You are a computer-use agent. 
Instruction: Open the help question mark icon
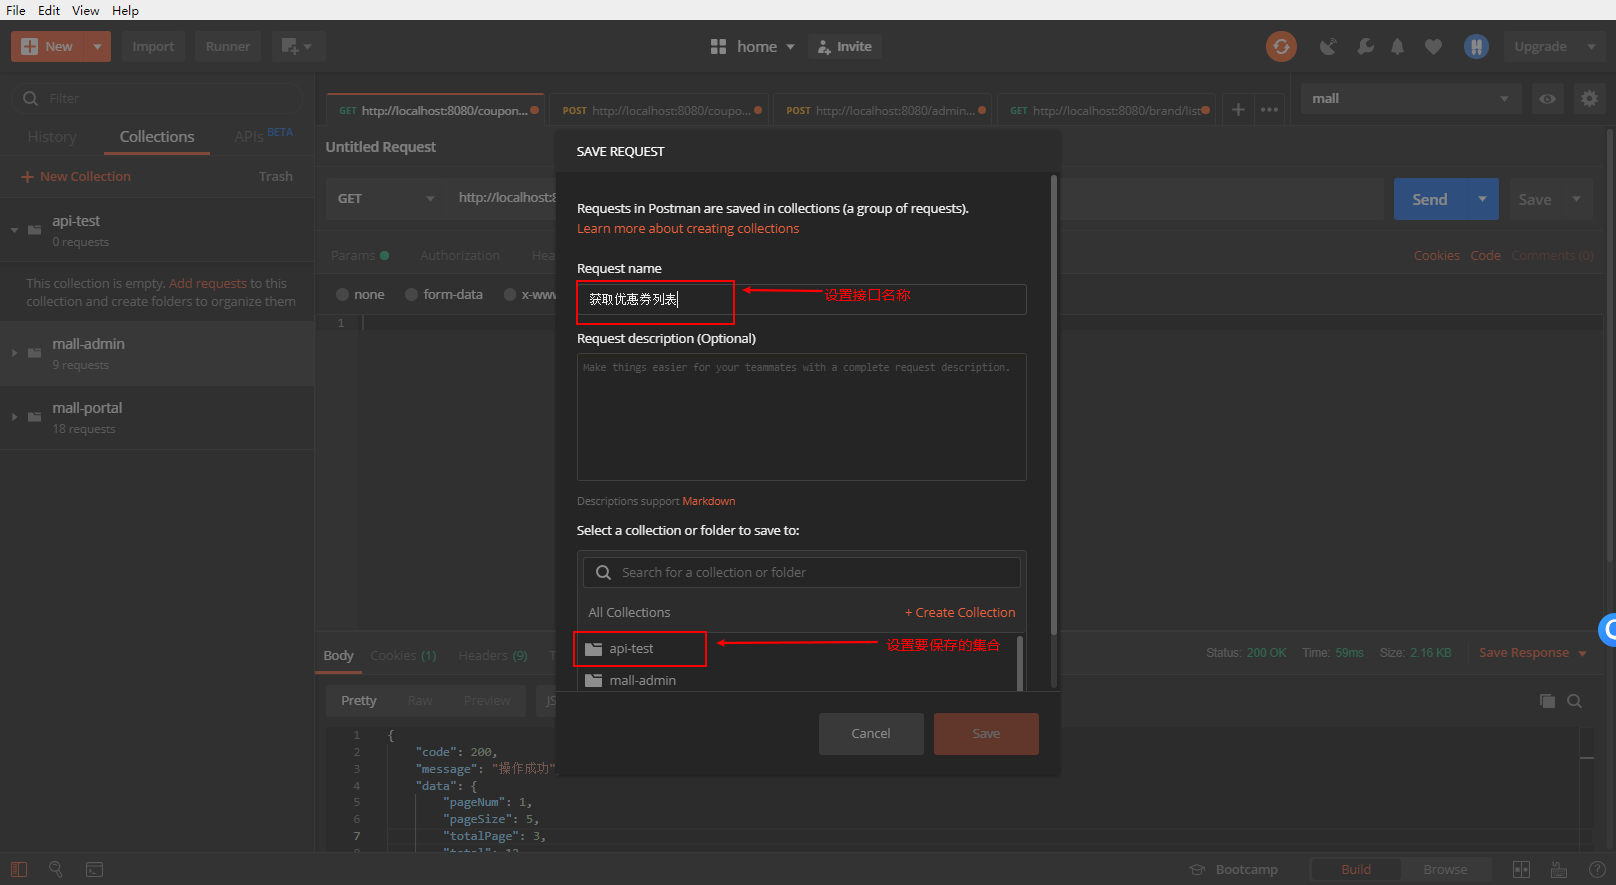1597,869
